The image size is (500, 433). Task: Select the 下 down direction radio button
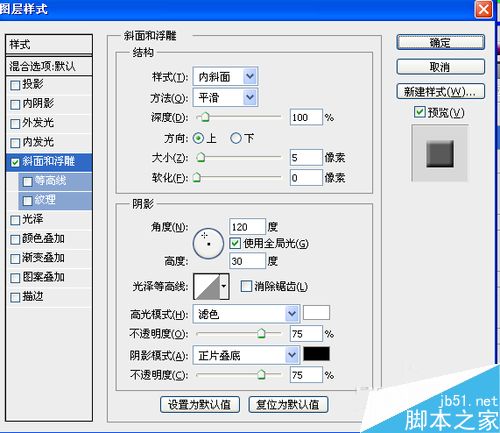tap(236, 138)
